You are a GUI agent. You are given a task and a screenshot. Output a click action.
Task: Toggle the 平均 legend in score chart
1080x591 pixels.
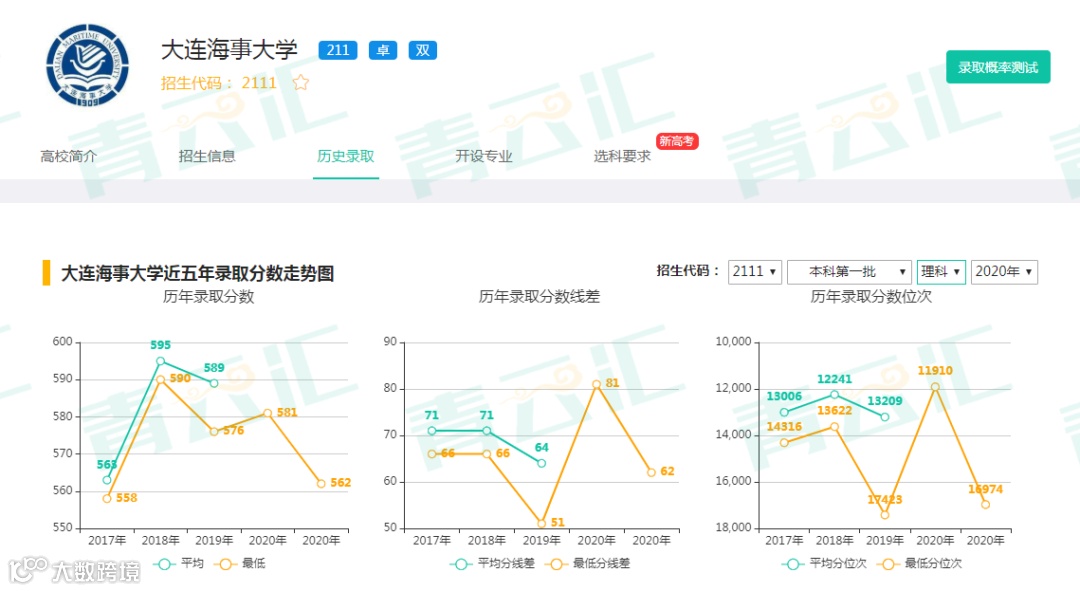click(179, 563)
